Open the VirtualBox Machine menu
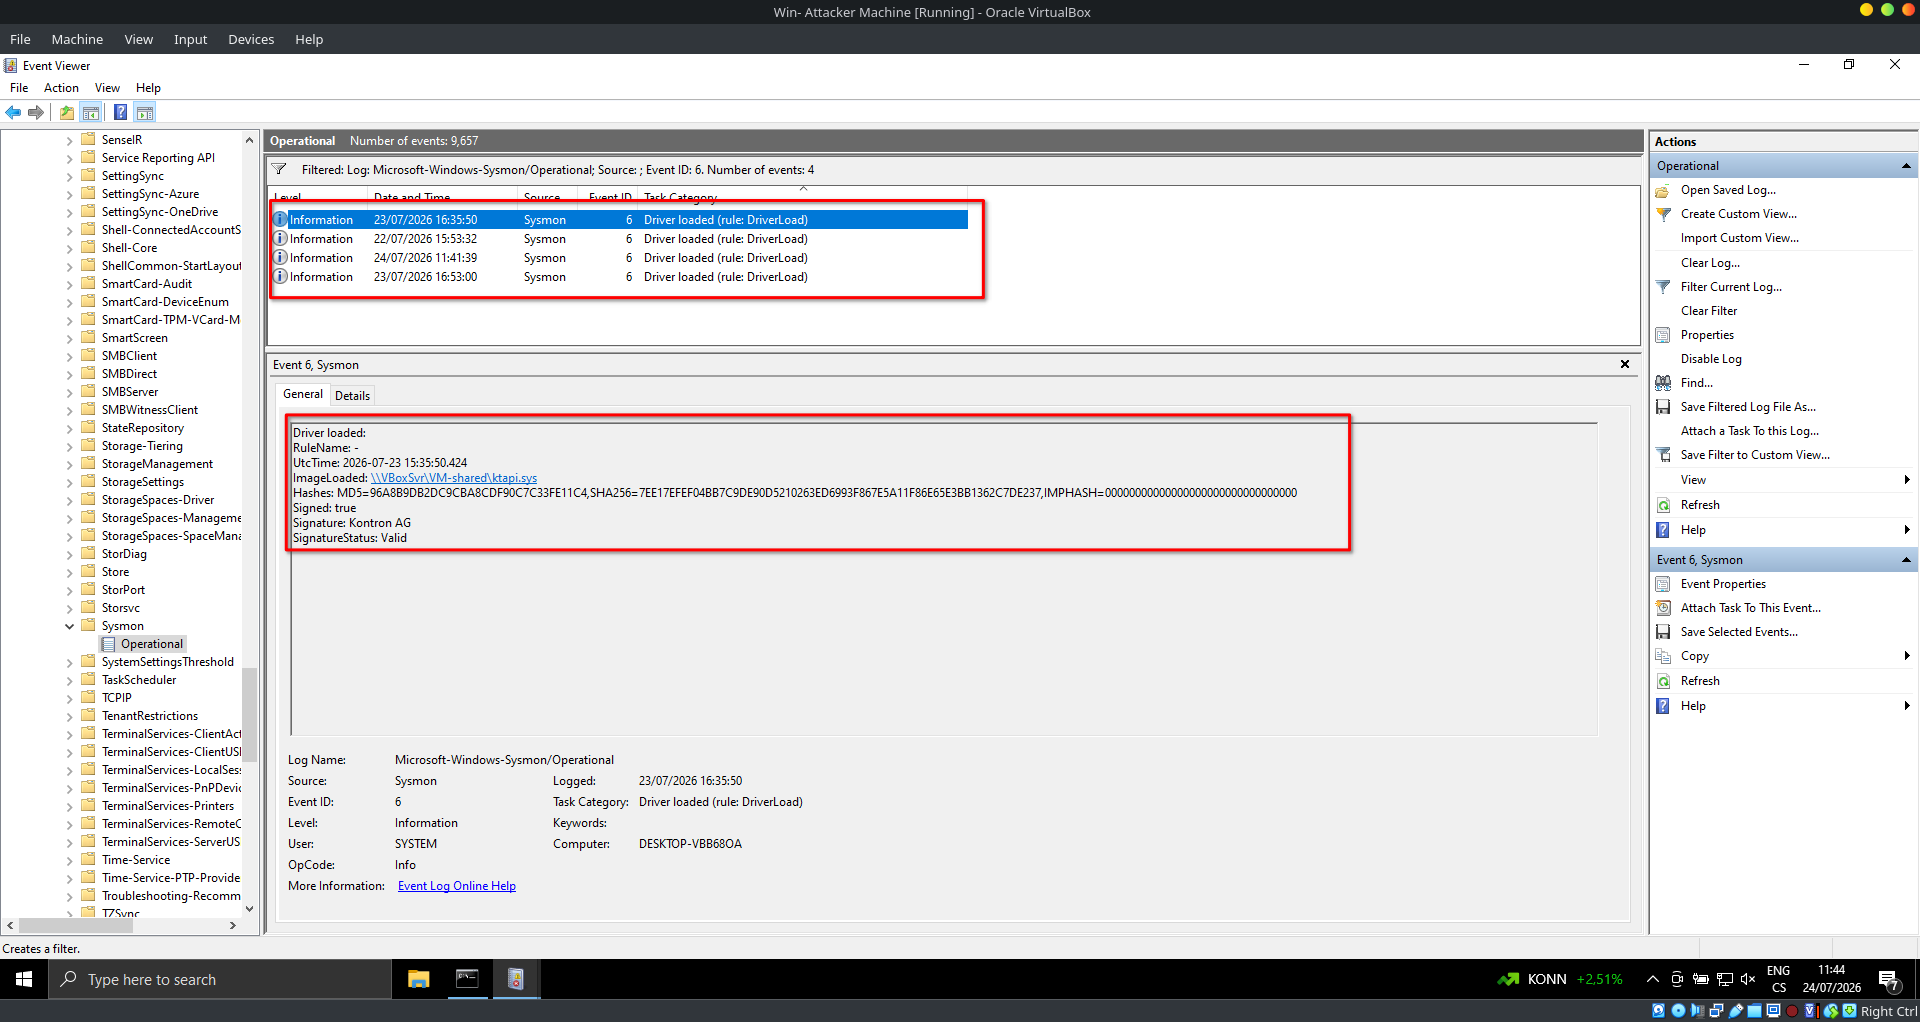 coord(77,39)
